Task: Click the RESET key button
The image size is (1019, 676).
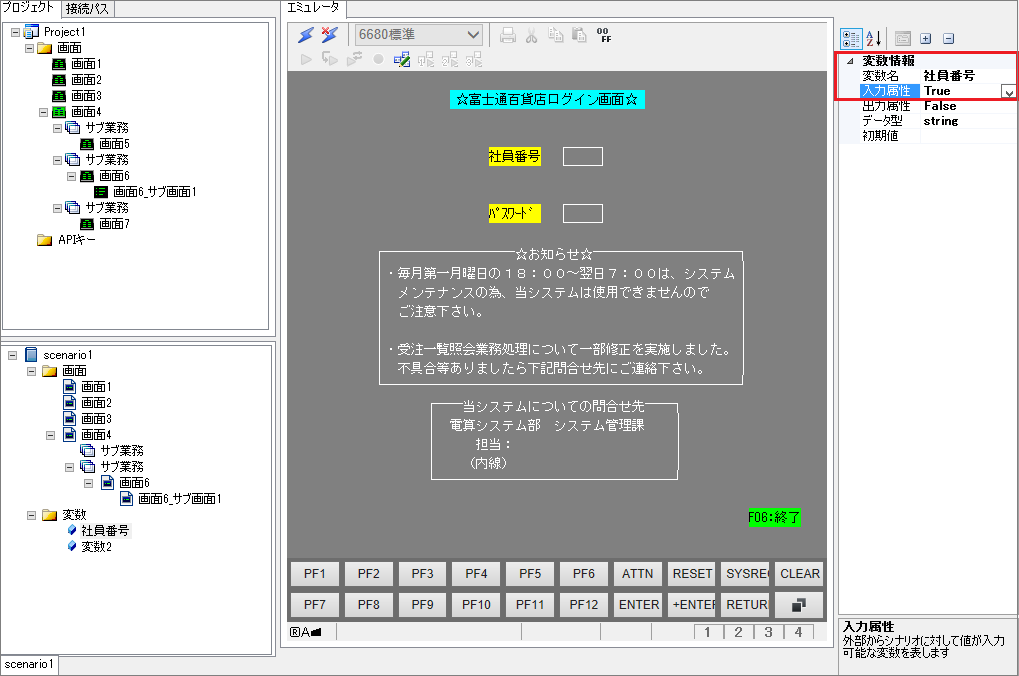Action: point(692,574)
